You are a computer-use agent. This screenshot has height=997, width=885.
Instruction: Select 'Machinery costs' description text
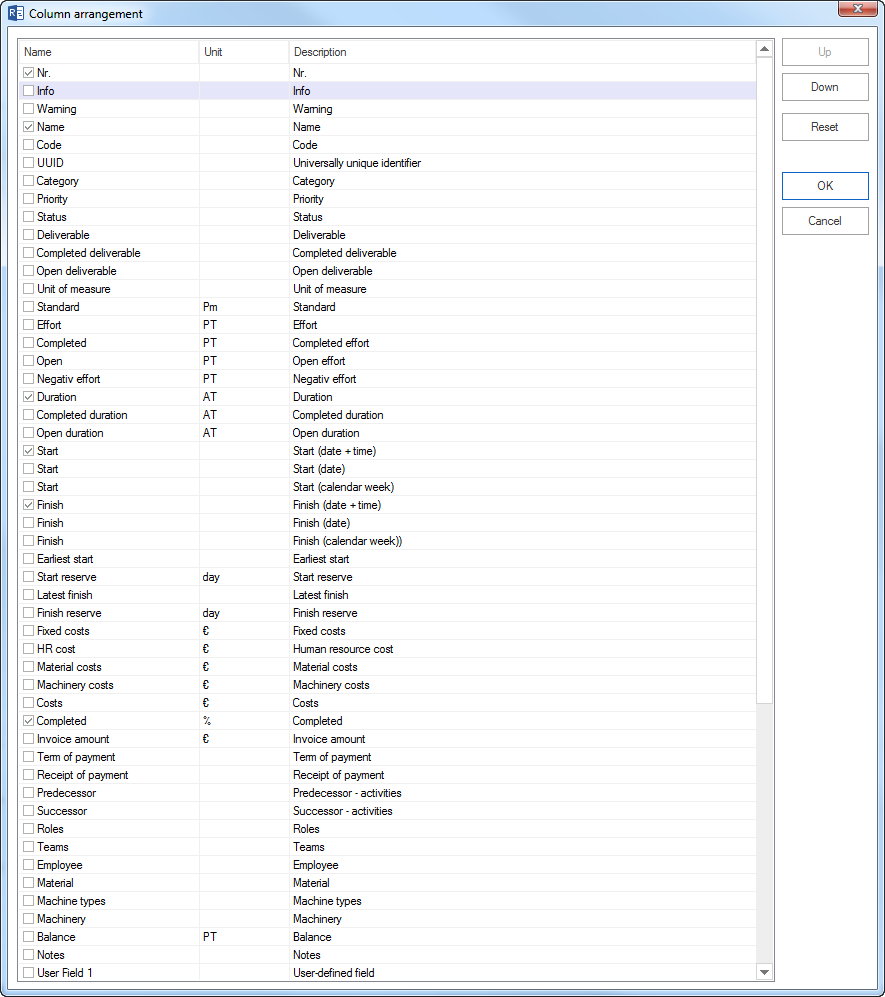click(x=331, y=685)
